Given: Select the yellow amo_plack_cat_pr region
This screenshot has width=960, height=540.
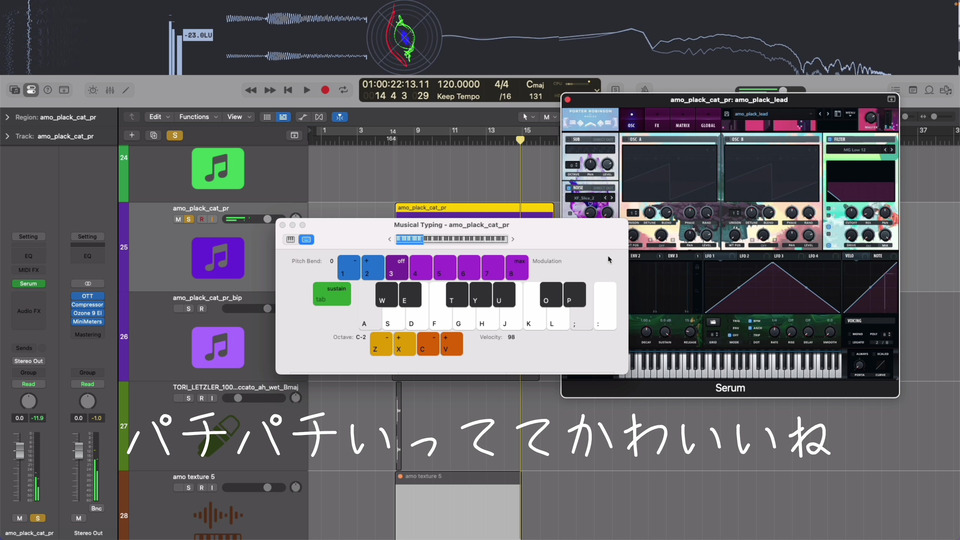Looking at the screenshot, I should tap(474, 208).
